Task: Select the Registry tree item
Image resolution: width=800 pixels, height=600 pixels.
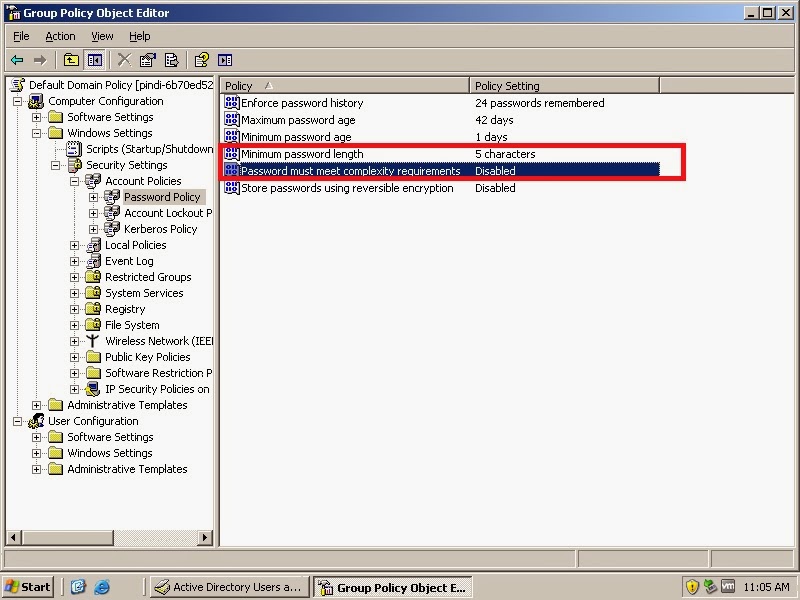Action: tap(125, 309)
